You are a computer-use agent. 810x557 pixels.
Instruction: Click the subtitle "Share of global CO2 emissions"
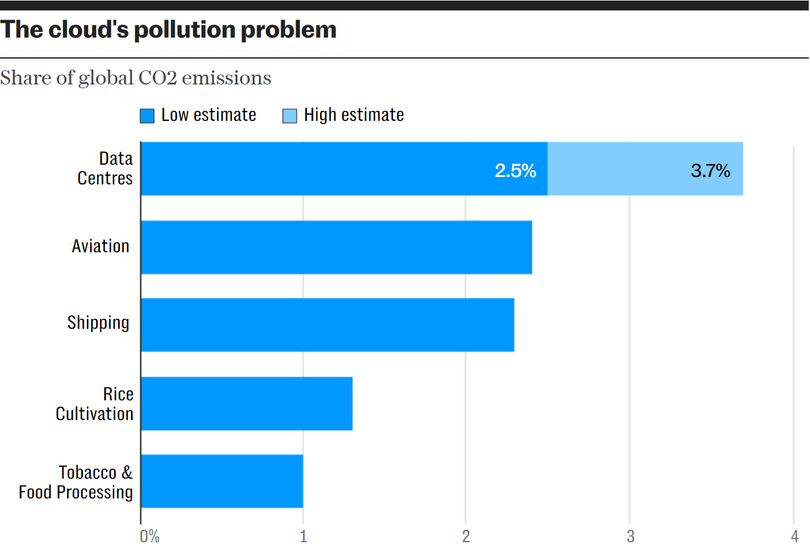click(136, 77)
